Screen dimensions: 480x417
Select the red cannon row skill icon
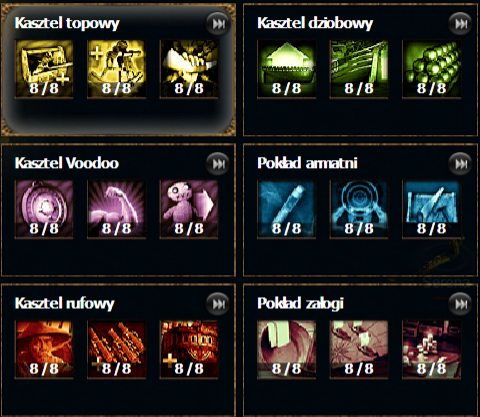(x=117, y=349)
